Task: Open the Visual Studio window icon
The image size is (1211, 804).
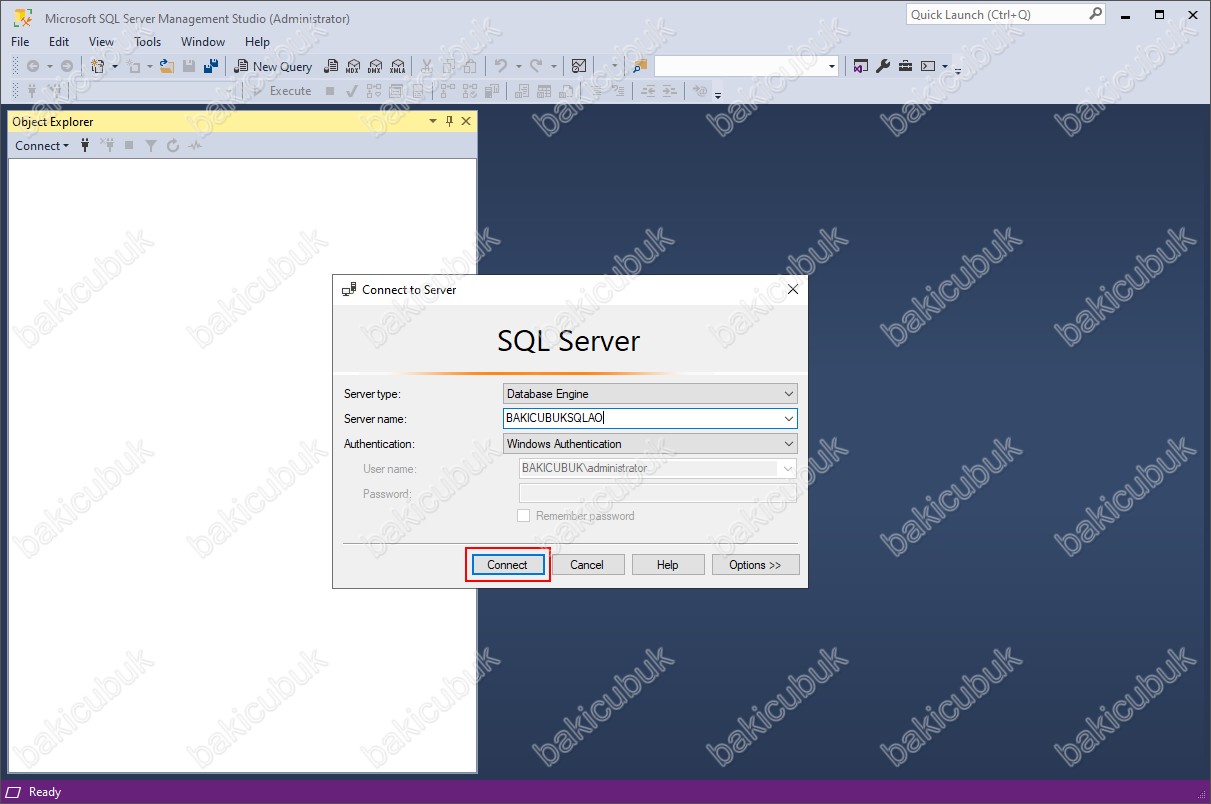Action: [x=861, y=66]
